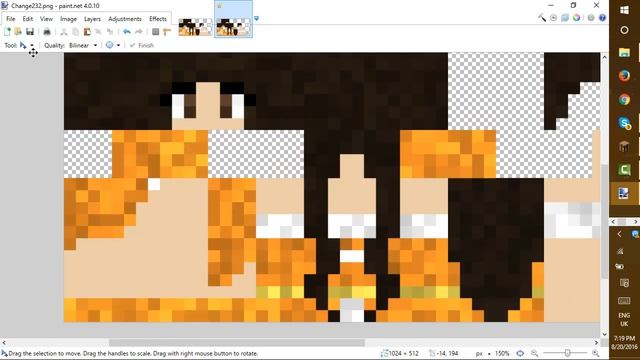Open the File menu
The width and height of the screenshot is (640, 360).
[11, 19]
